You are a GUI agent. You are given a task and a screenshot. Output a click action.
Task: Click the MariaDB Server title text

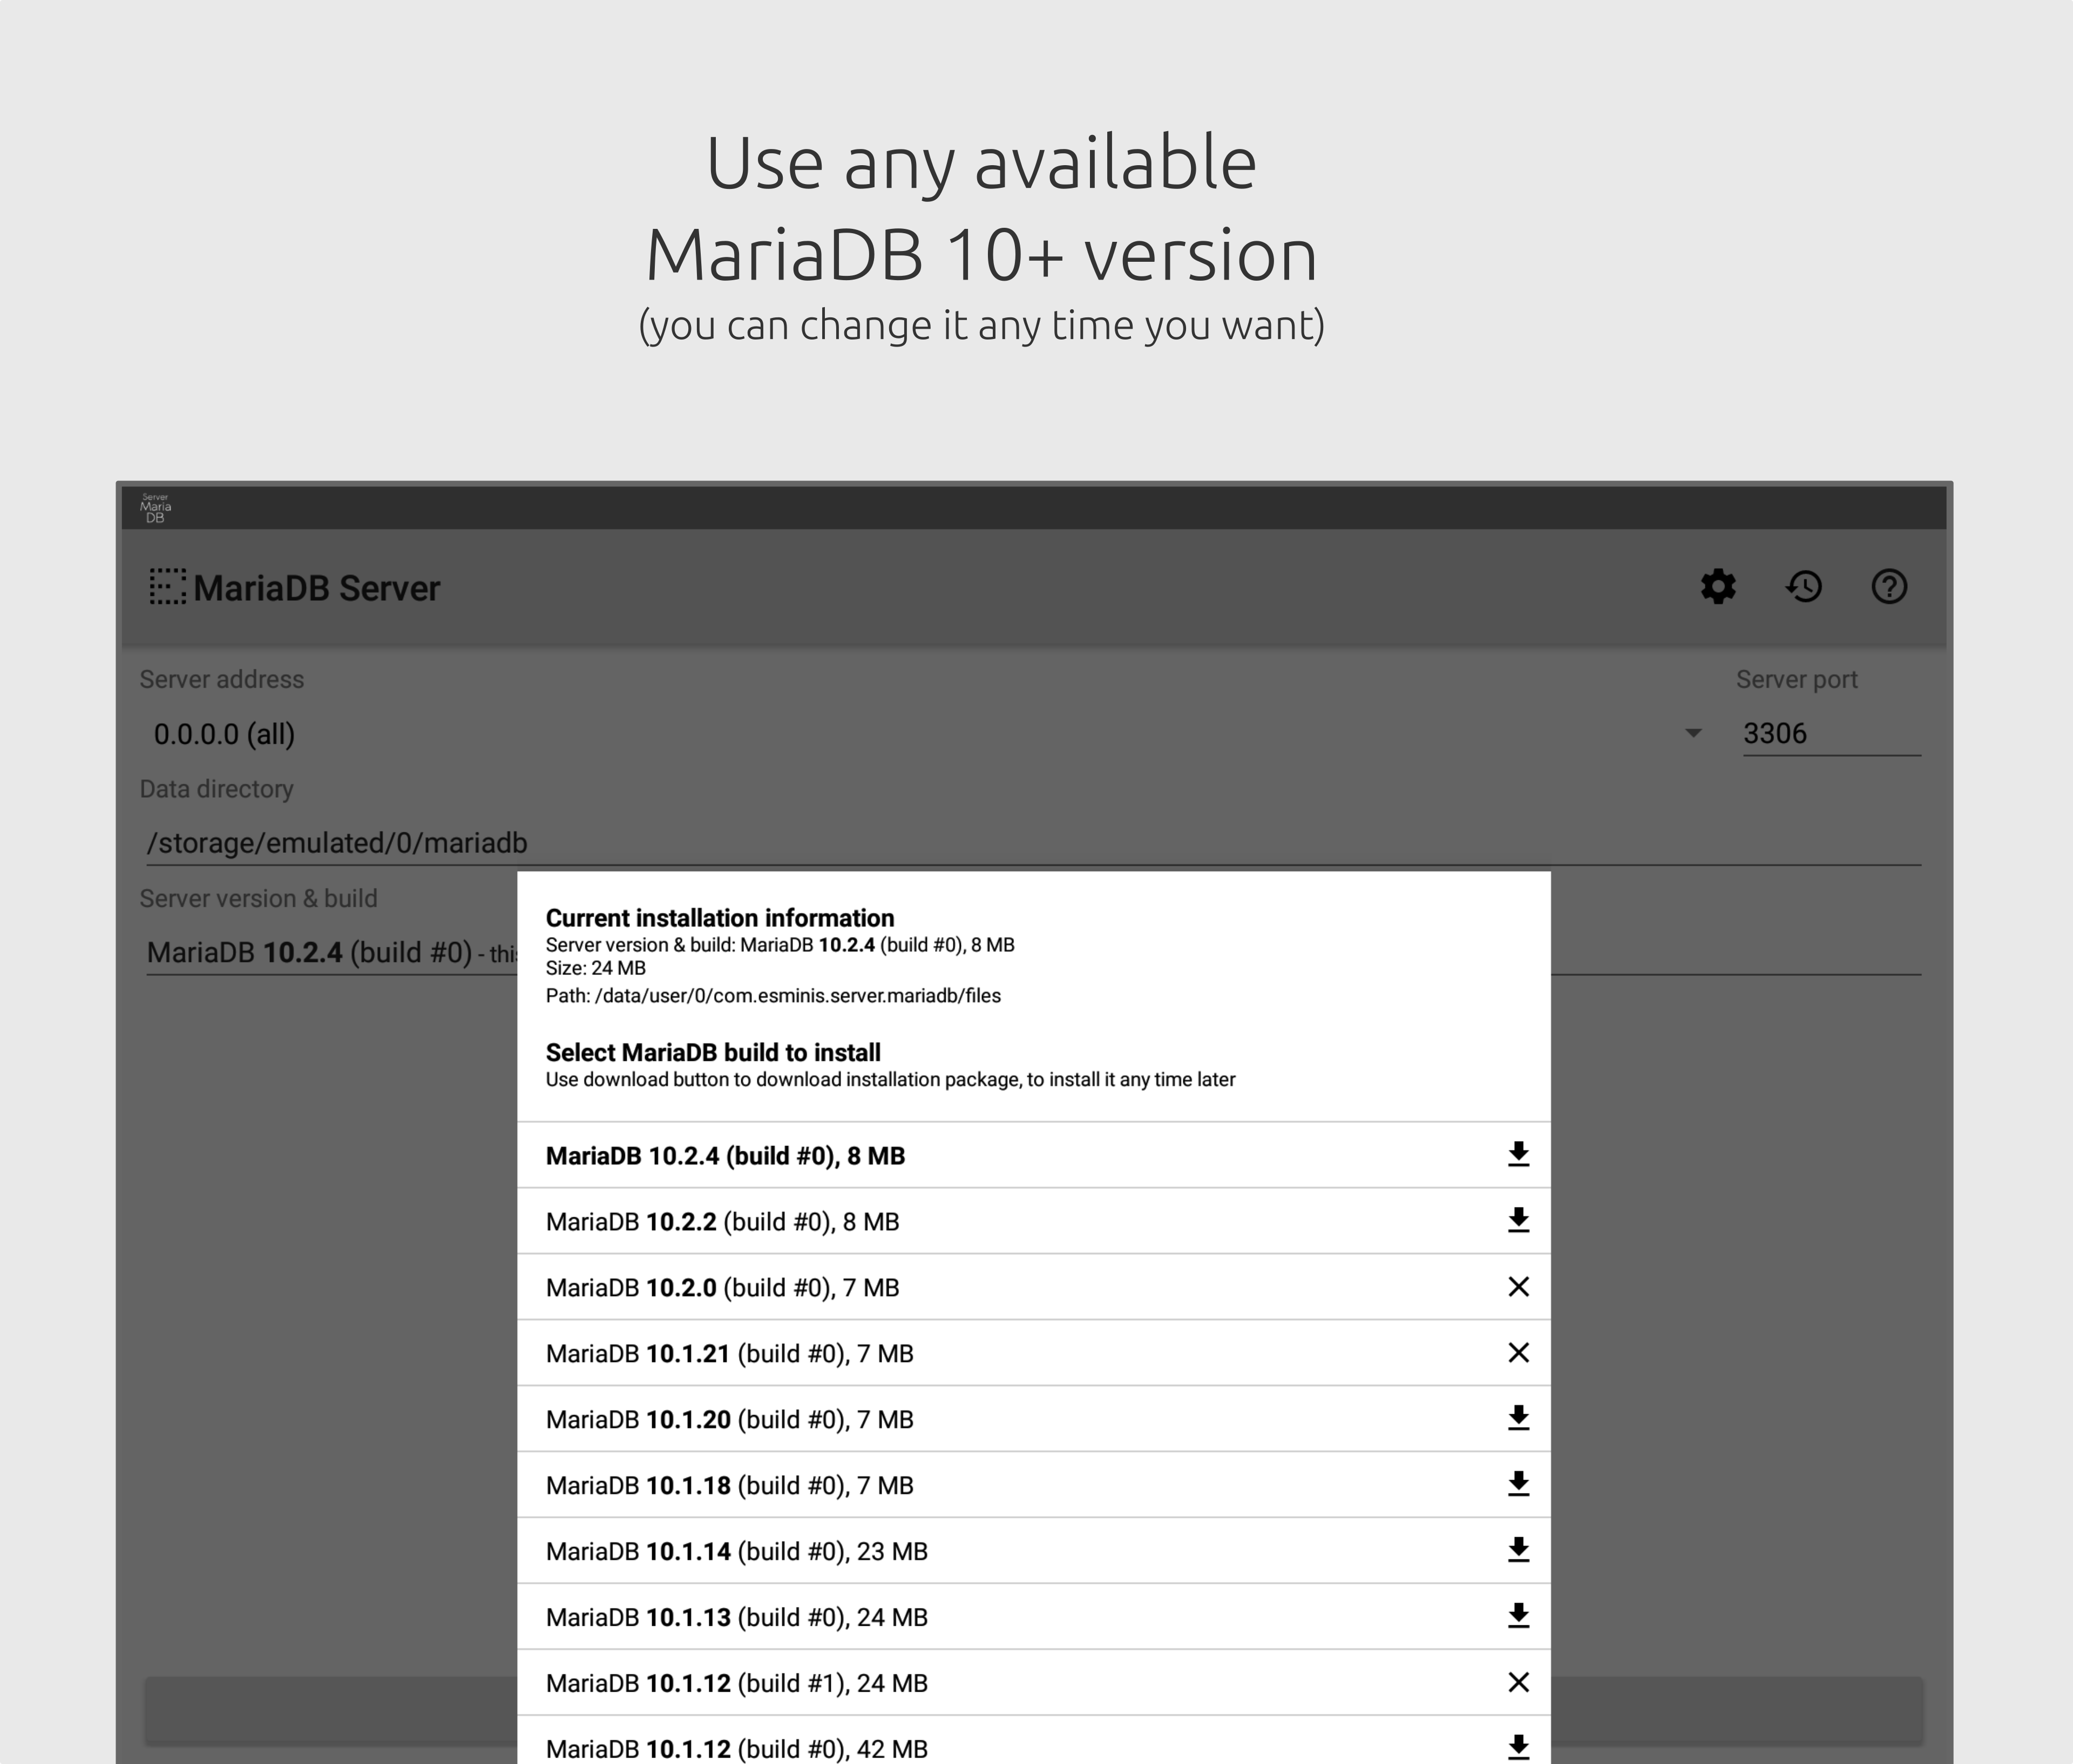(316, 588)
